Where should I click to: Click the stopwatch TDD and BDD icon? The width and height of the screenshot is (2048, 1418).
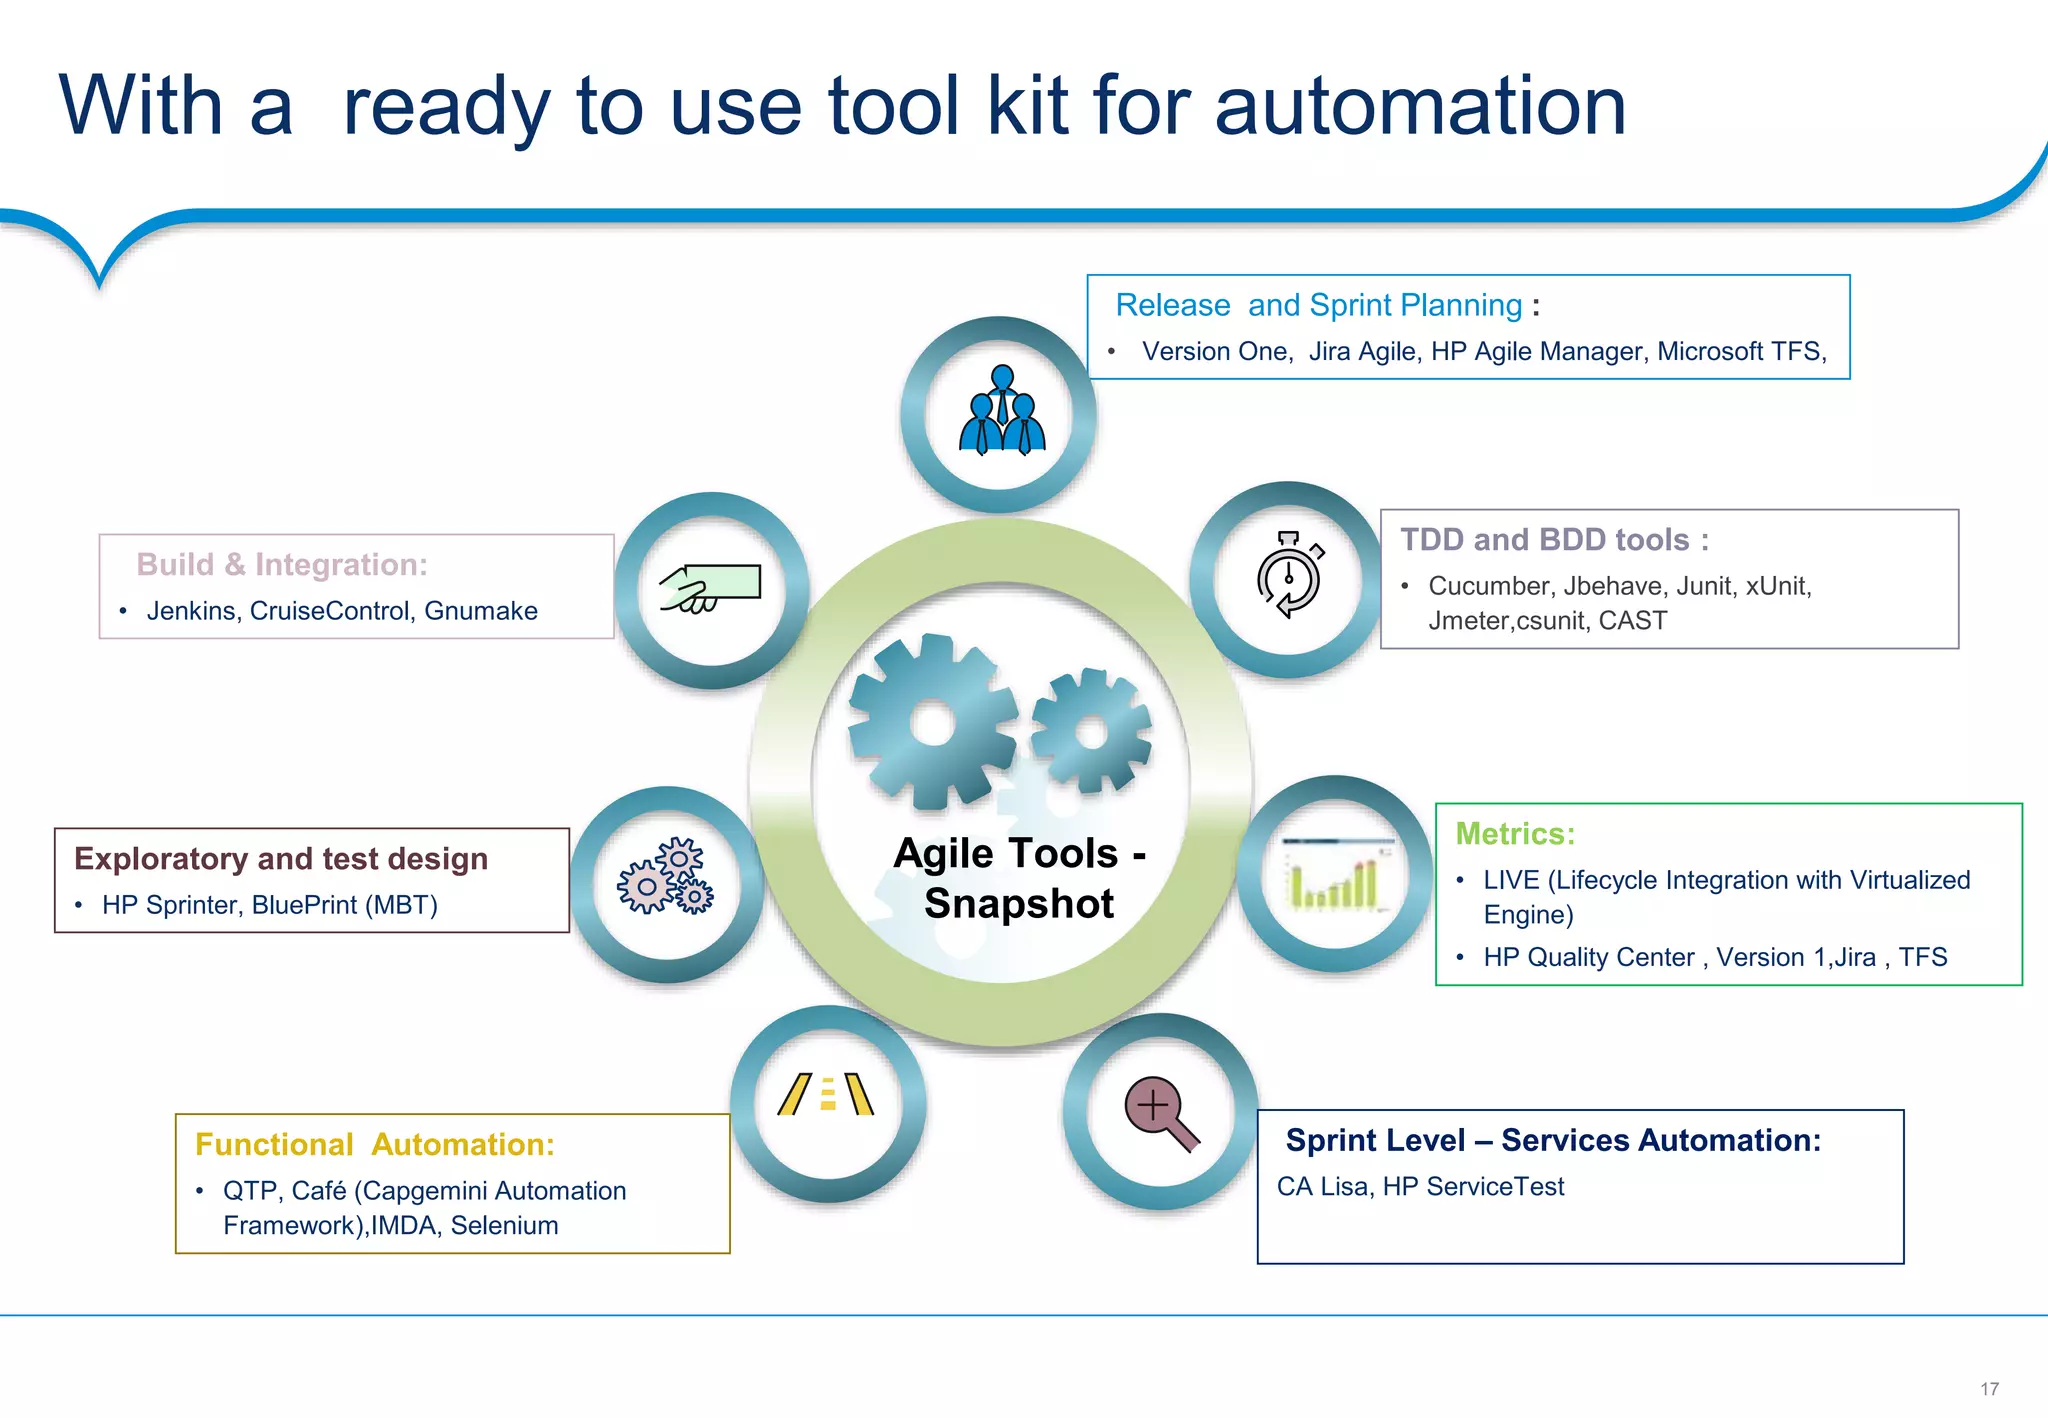click(x=1289, y=576)
